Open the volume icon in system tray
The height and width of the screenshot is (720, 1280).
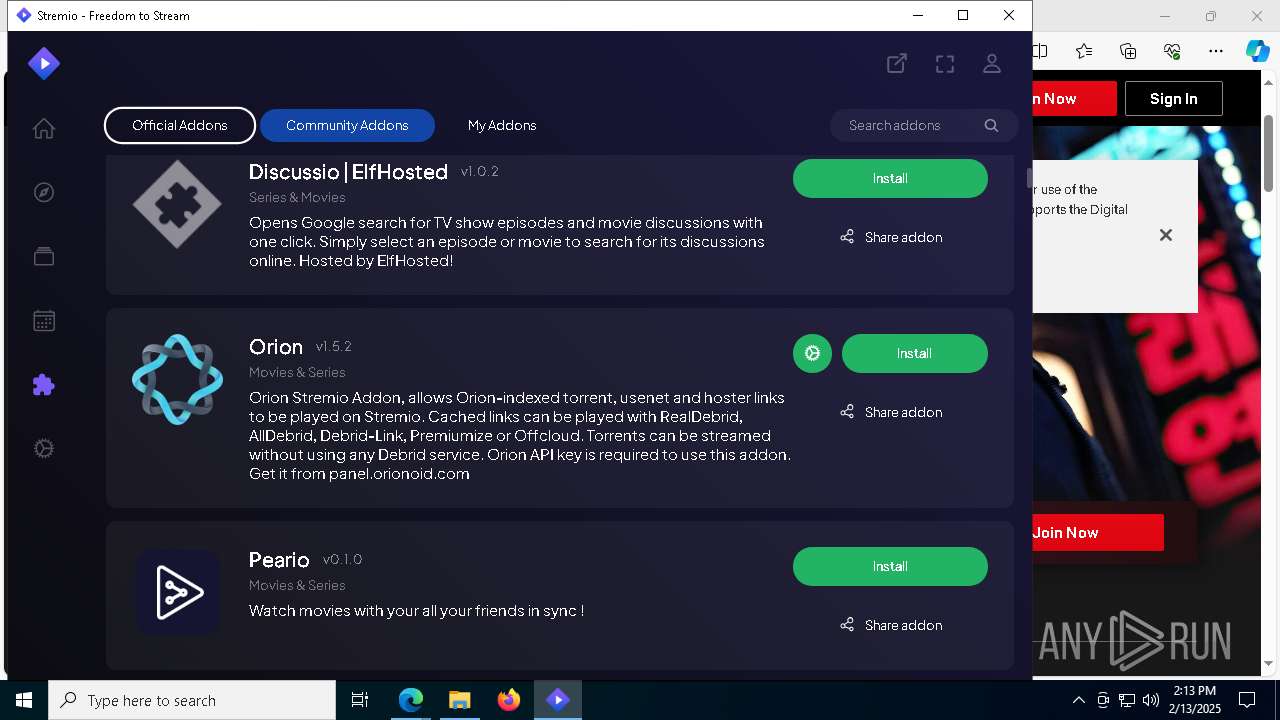[x=1151, y=700]
